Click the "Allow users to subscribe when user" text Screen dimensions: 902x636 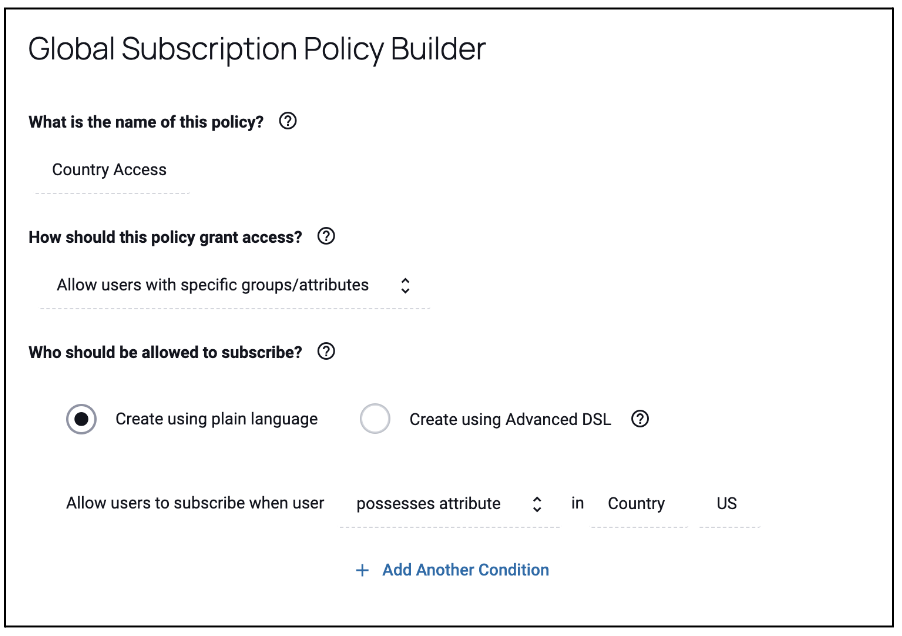coord(195,503)
